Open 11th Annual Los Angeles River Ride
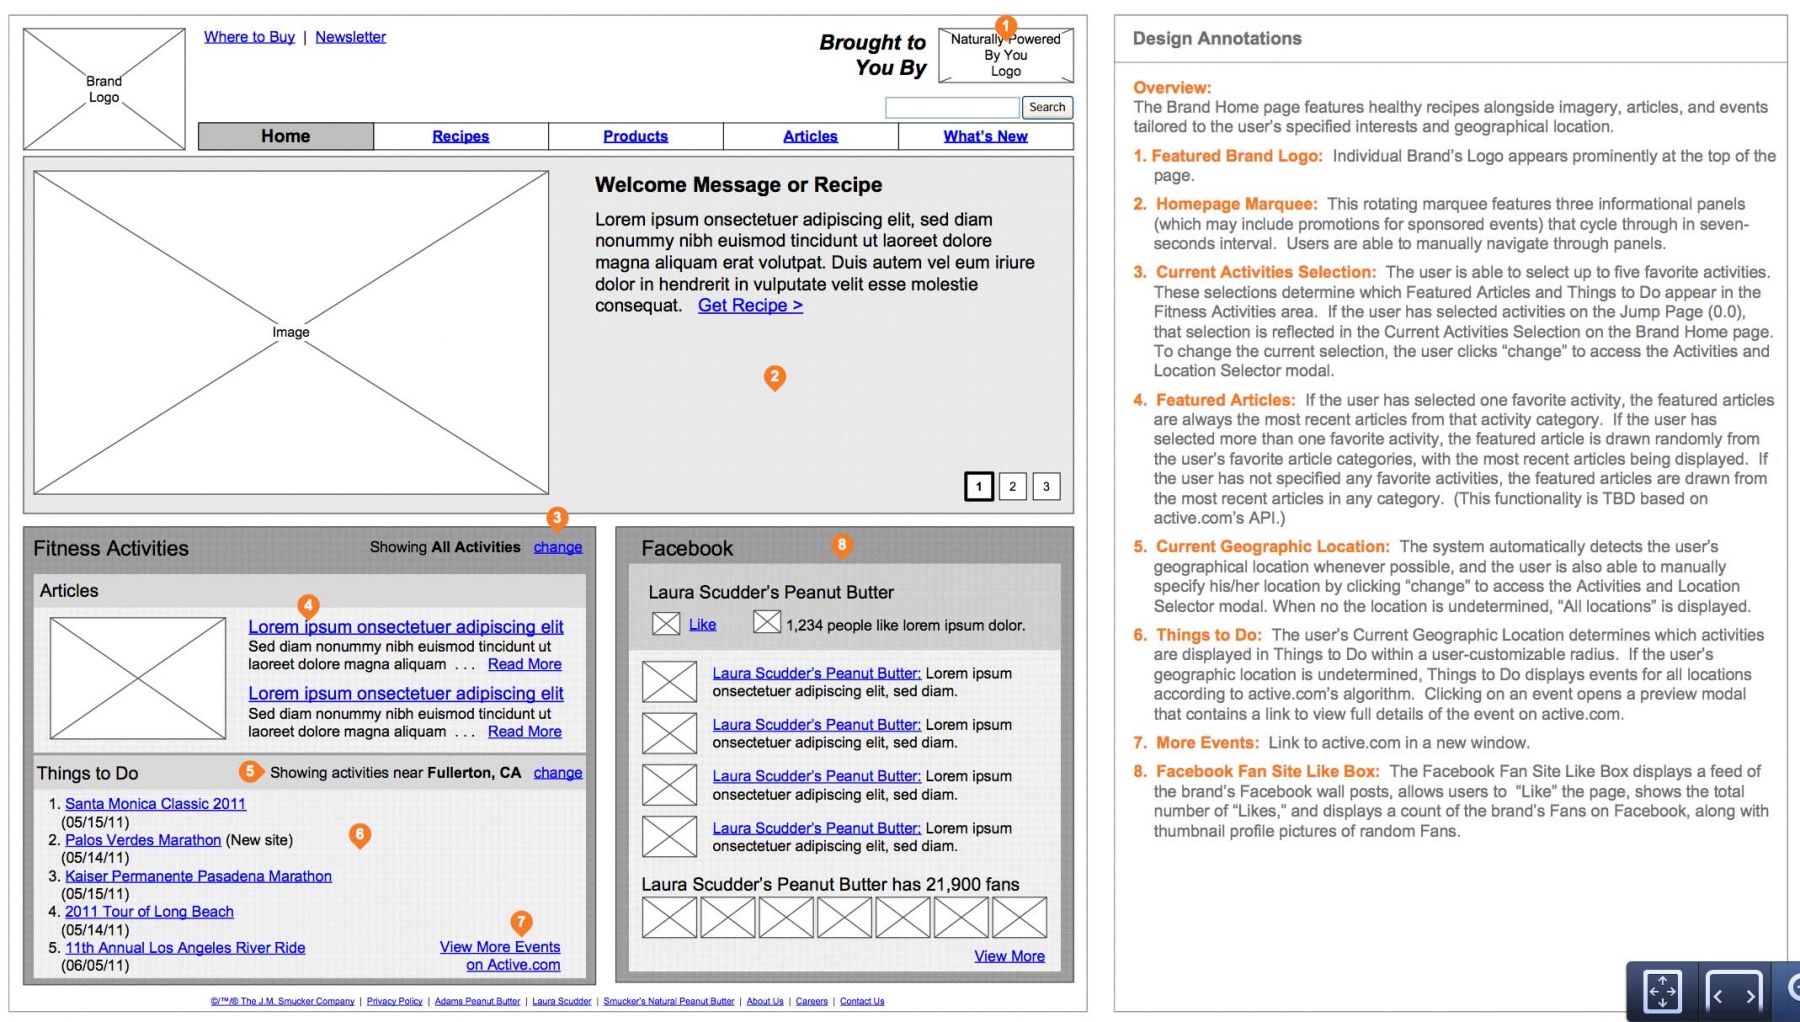 [185, 948]
